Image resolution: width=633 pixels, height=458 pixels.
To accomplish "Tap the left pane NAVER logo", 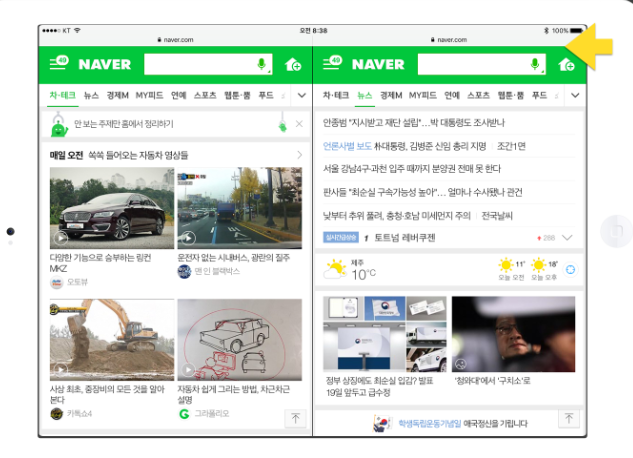I will (x=105, y=64).
